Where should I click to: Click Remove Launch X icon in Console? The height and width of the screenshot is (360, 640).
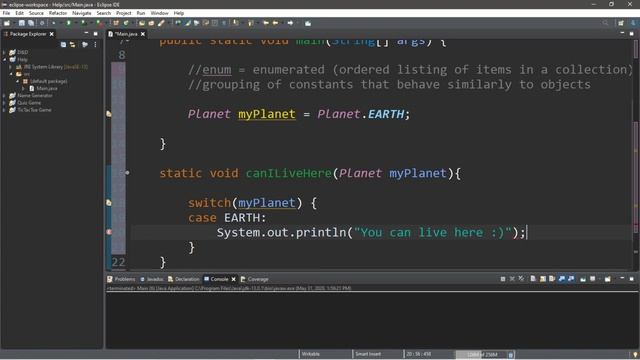point(512,279)
